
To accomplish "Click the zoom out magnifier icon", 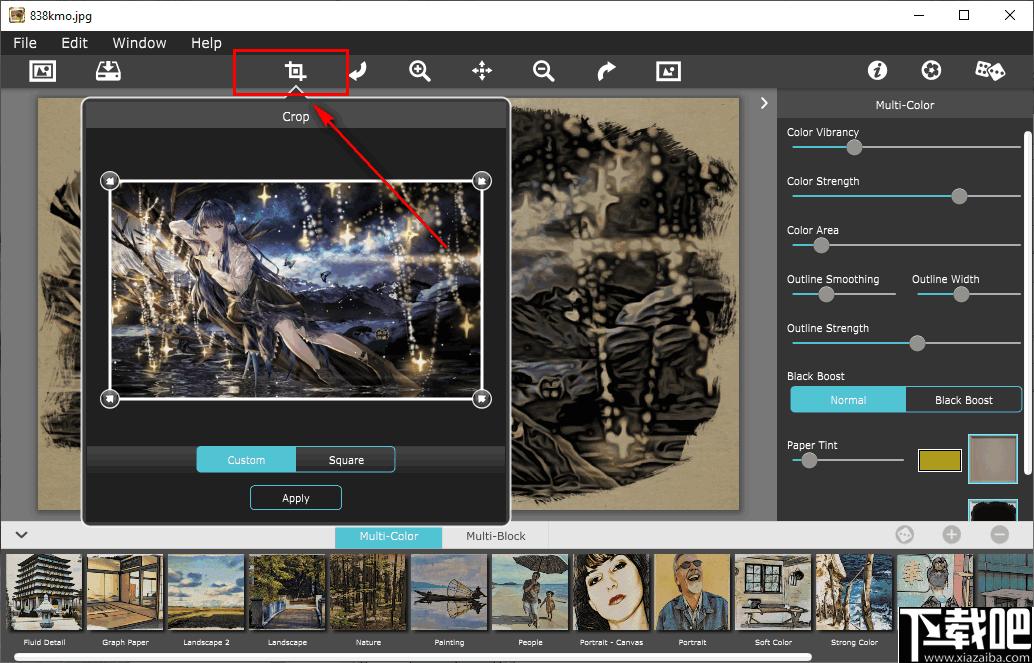I will (543, 71).
